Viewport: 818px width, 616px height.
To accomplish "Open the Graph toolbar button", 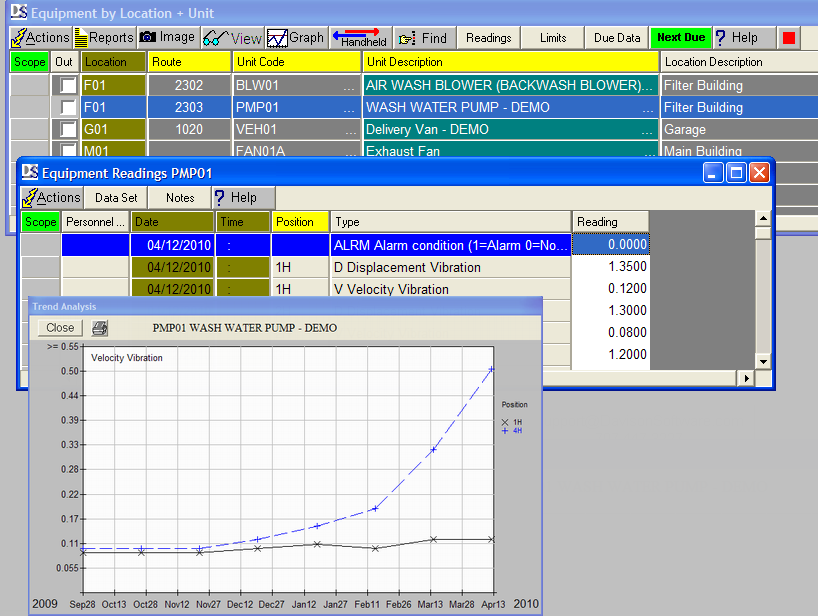I will 296,38.
